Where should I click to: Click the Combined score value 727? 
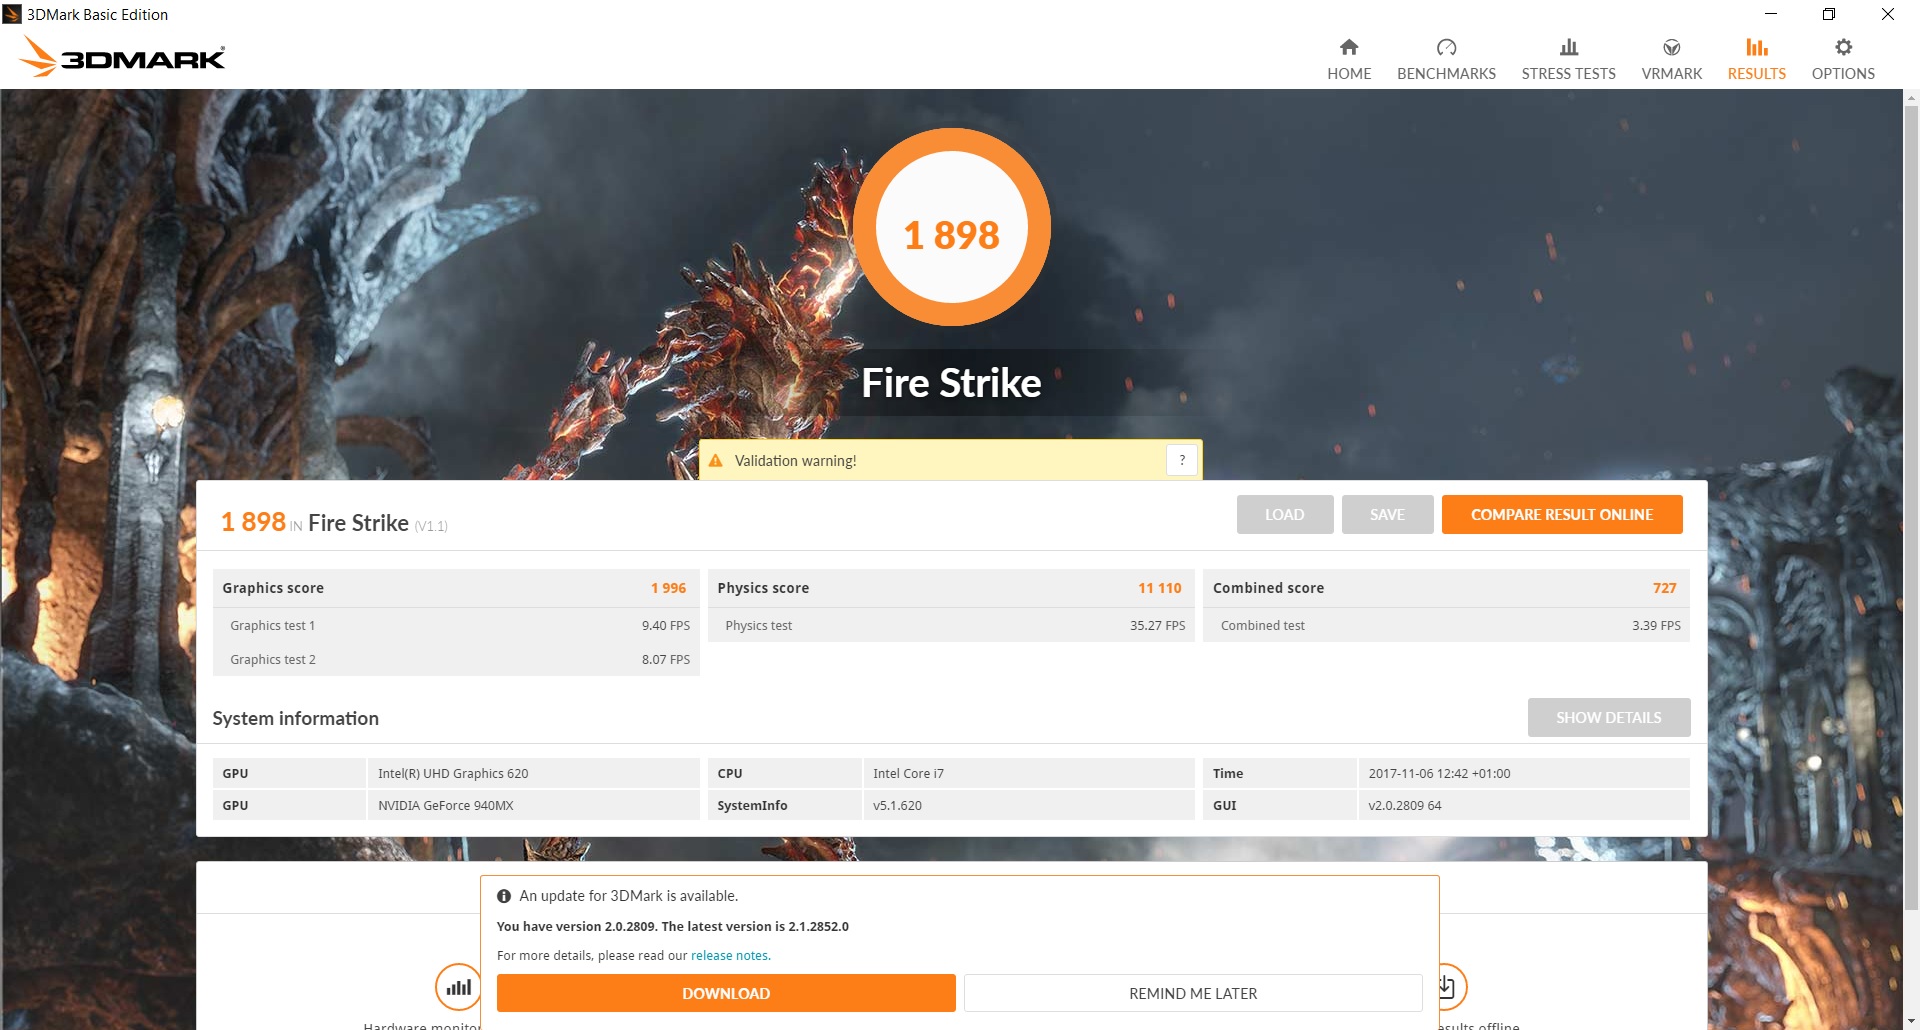tap(1664, 588)
